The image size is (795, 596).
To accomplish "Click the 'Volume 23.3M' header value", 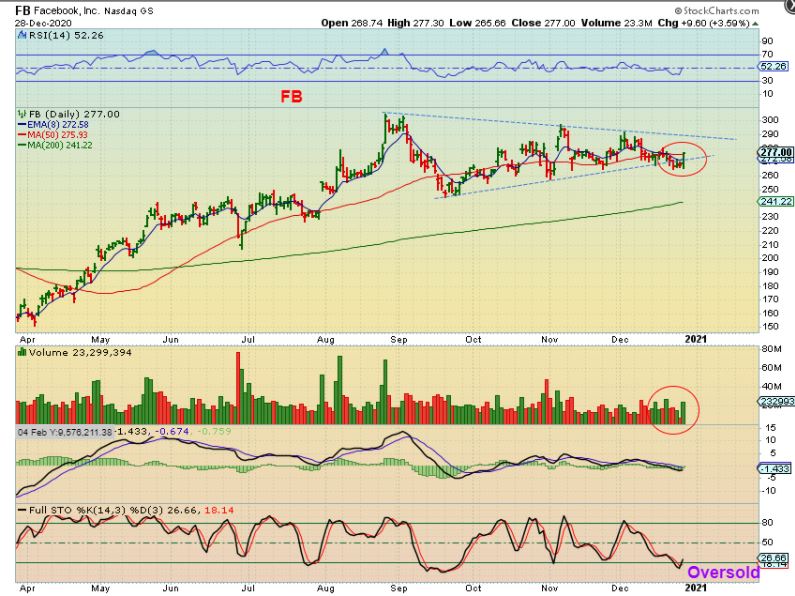I will [617, 23].
